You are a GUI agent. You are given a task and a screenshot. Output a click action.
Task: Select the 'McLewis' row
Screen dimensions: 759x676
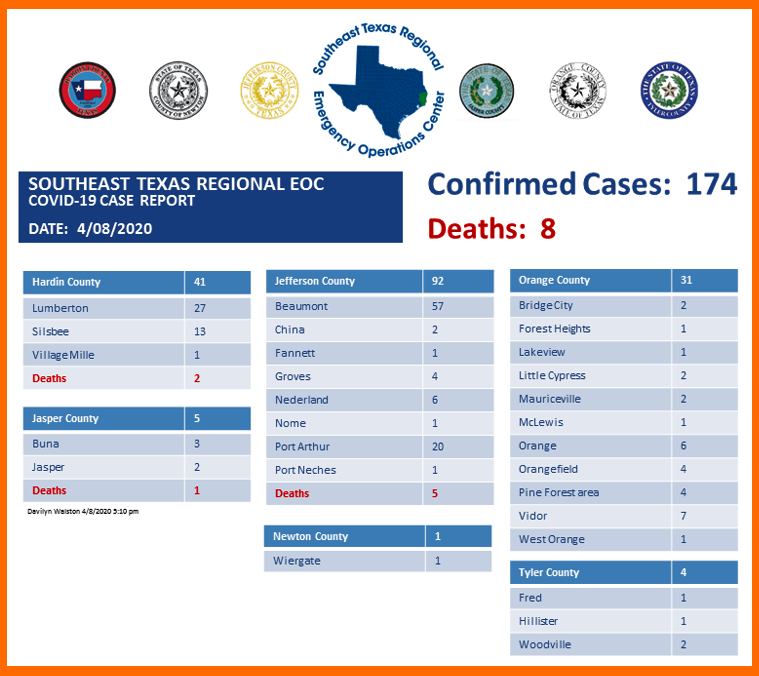(624, 422)
